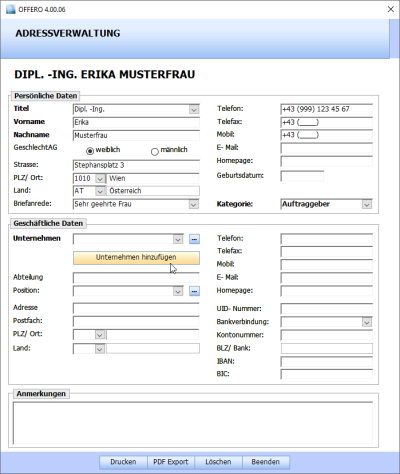Expand the personal PLZ dropdown showing 1010
The width and height of the screenshot is (400, 474).
[100, 179]
